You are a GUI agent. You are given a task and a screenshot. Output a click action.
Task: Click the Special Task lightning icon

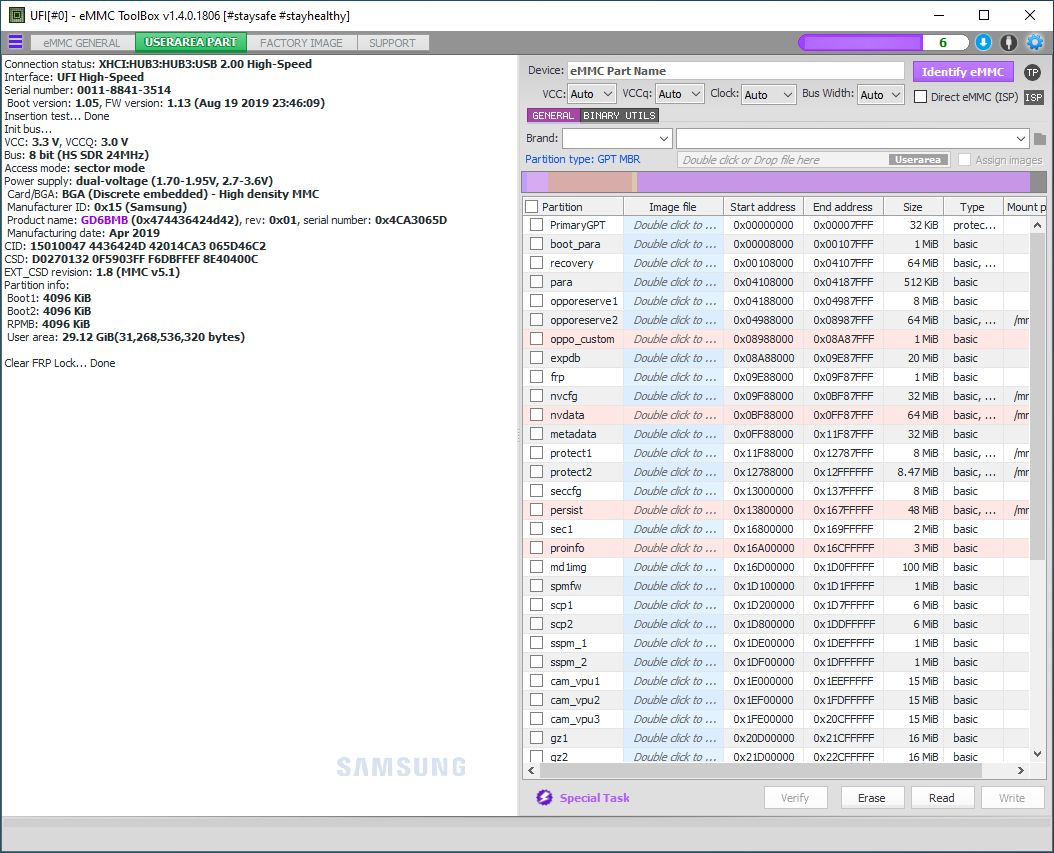pyautogui.click(x=544, y=797)
